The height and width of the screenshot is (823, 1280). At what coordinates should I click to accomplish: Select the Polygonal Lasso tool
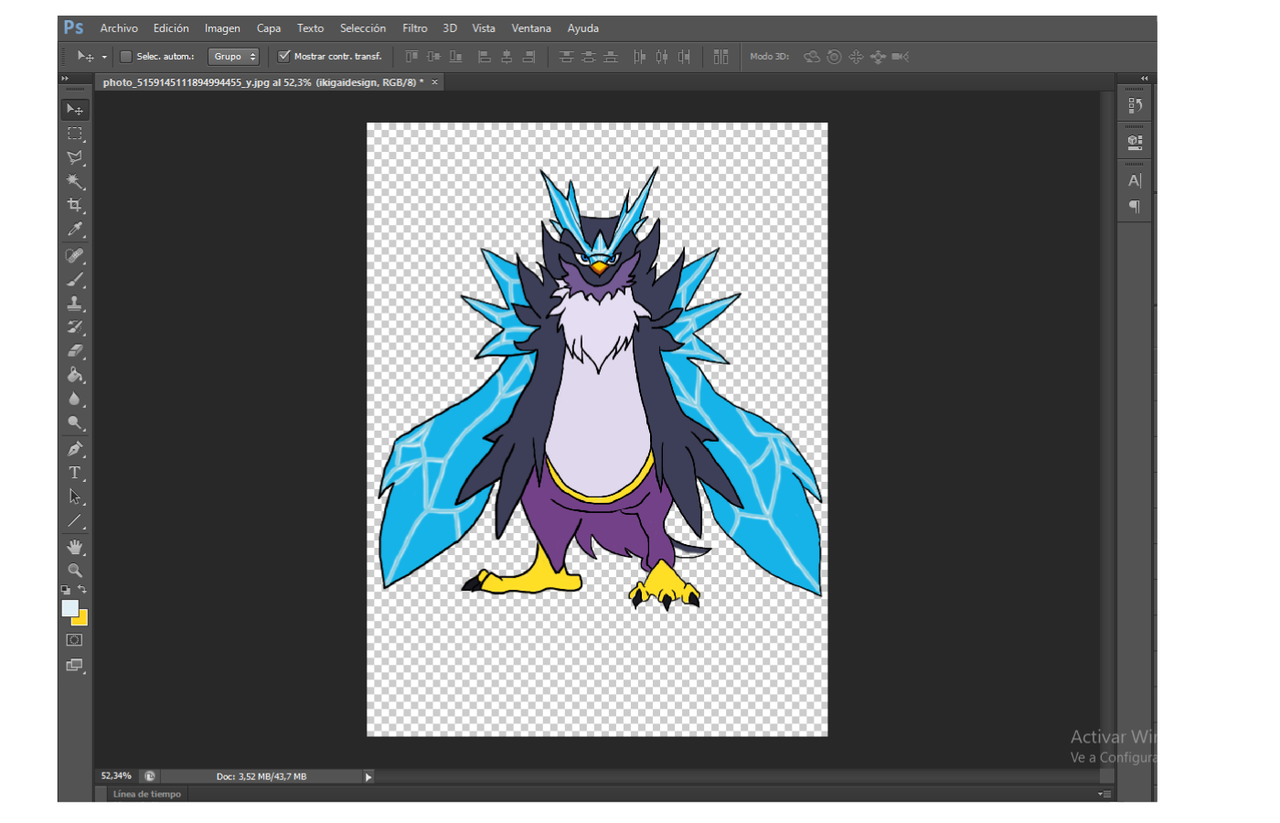click(75, 157)
